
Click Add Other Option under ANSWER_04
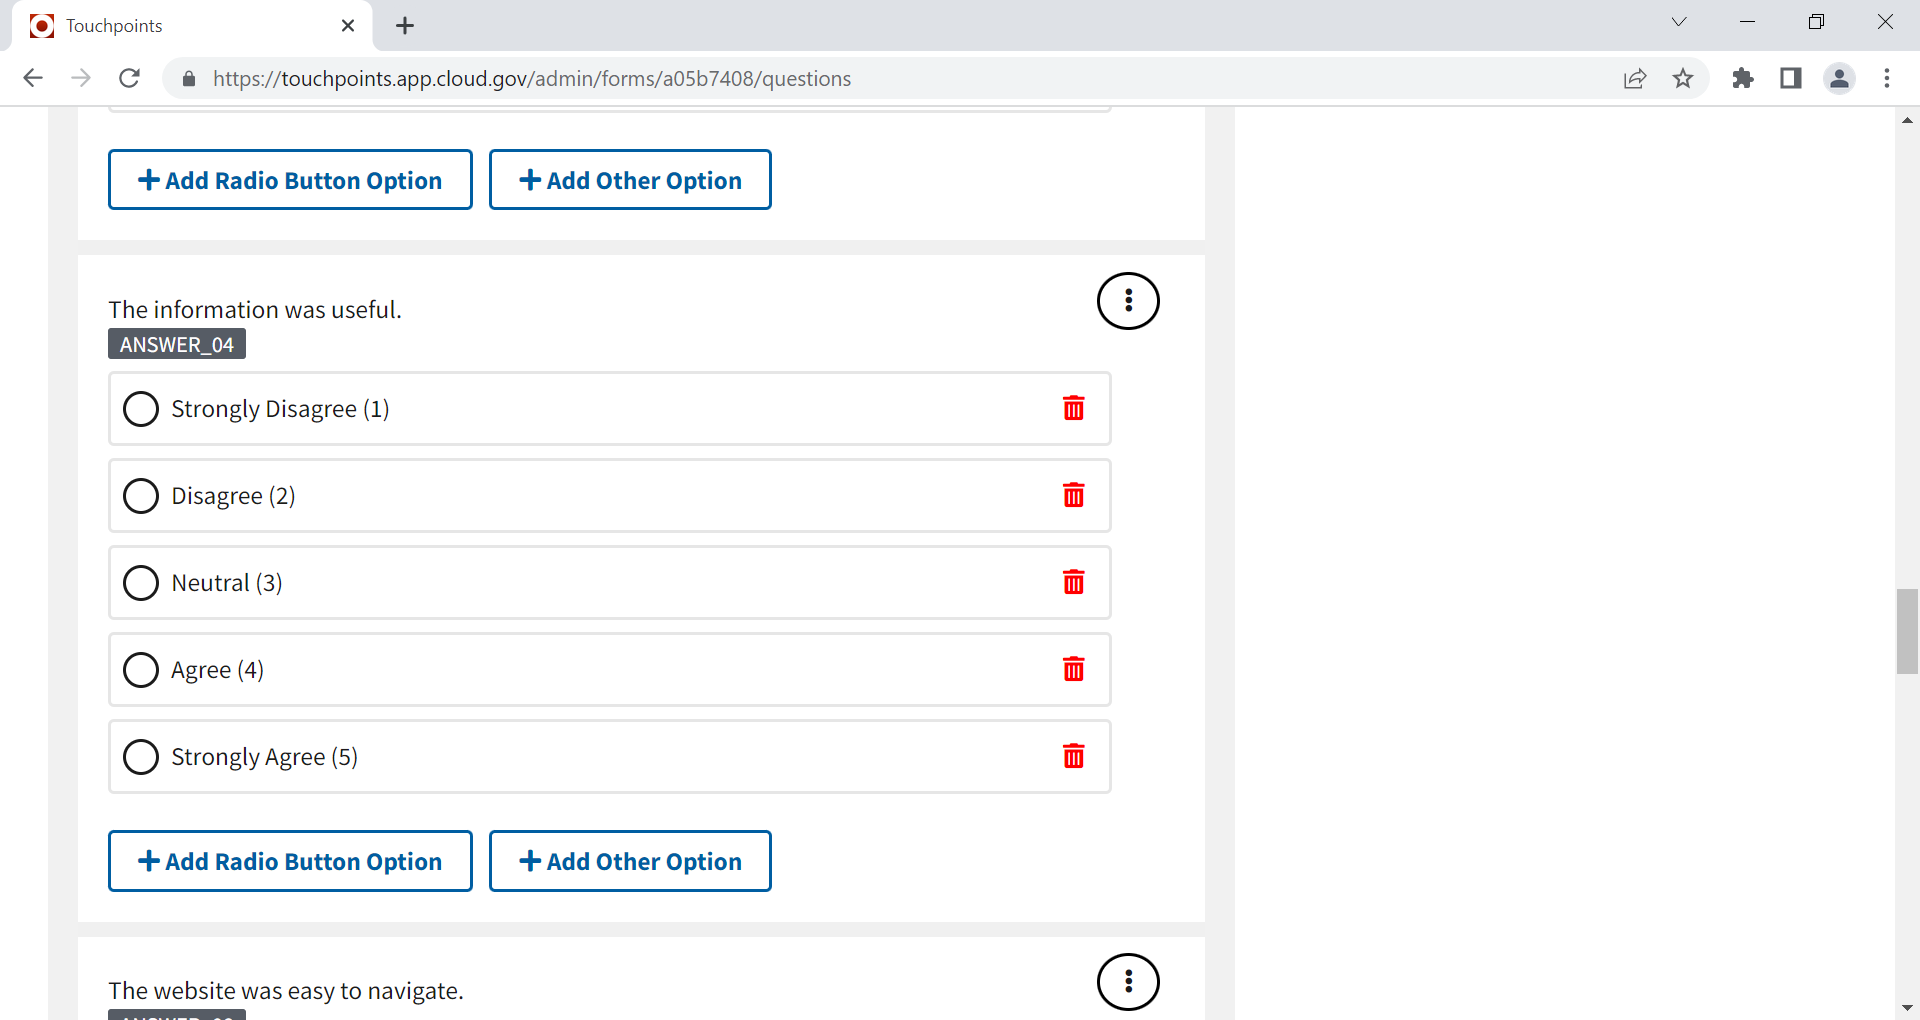630,861
